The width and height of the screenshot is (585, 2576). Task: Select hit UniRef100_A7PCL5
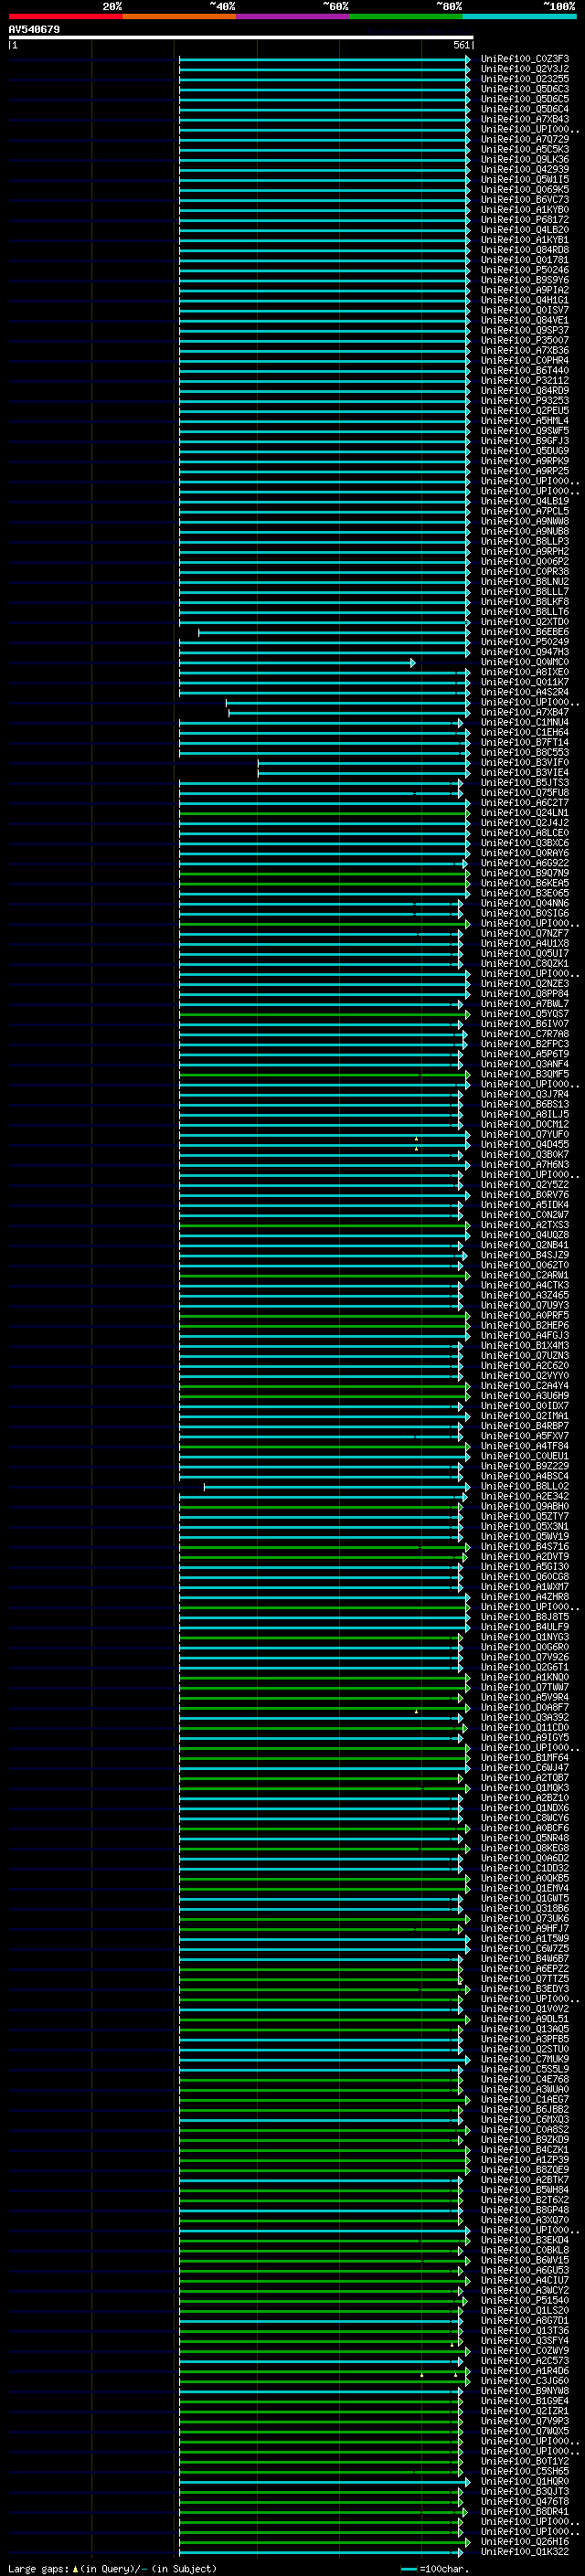click(524, 511)
